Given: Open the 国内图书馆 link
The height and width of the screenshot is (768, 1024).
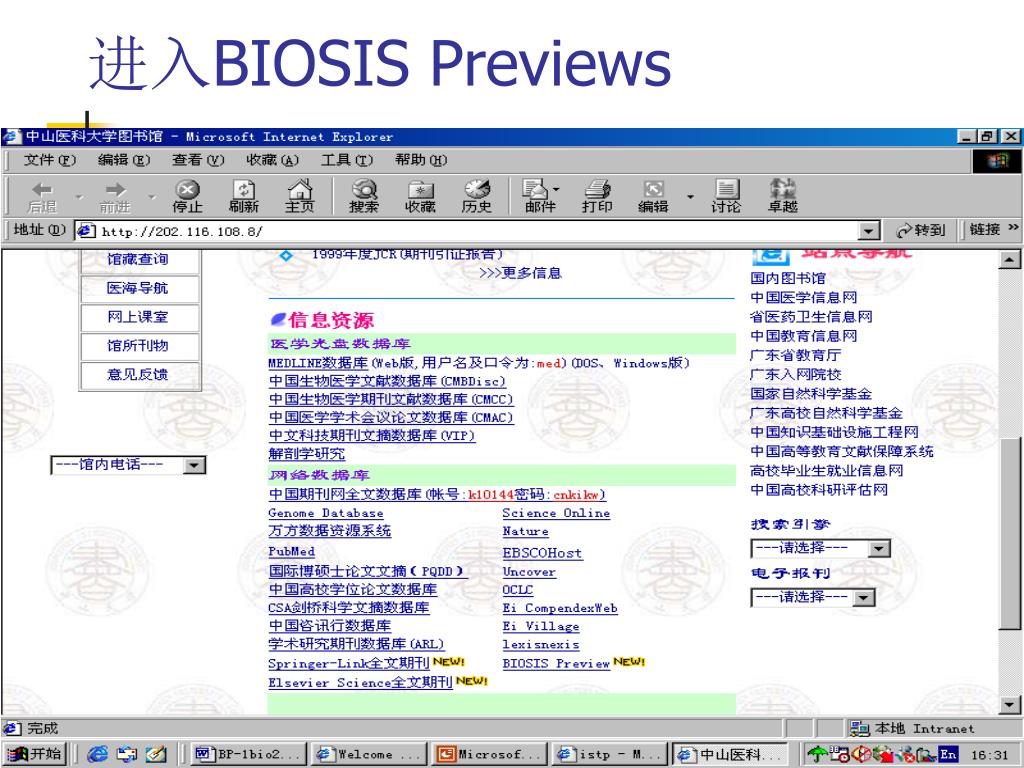Looking at the screenshot, I should [x=788, y=278].
